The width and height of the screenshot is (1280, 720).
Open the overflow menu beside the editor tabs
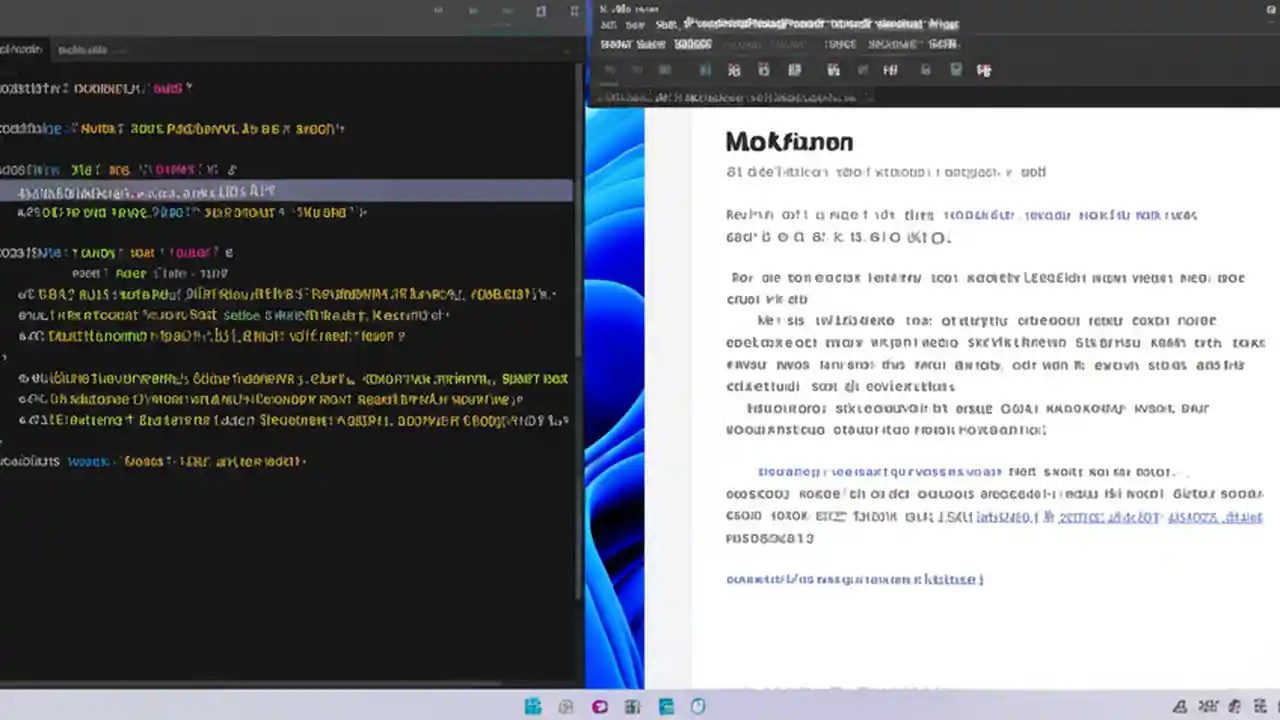574,11
